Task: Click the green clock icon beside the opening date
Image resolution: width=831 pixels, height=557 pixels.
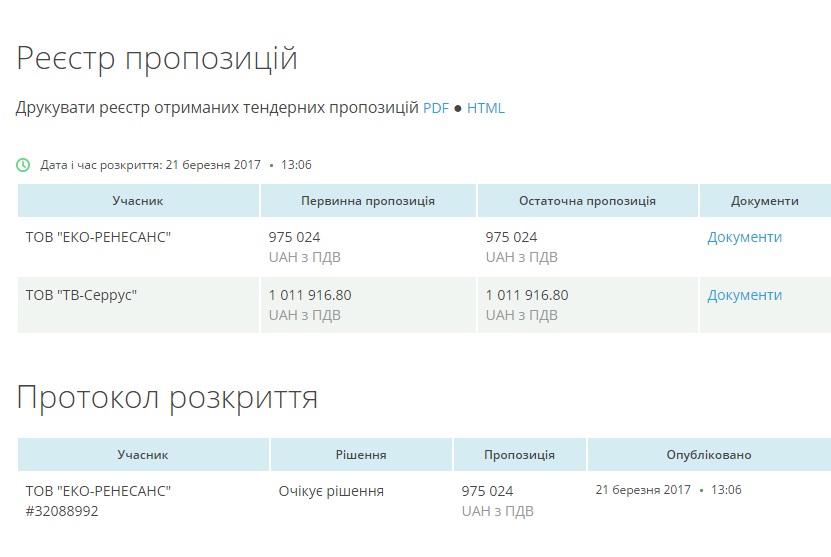Action: coord(23,165)
